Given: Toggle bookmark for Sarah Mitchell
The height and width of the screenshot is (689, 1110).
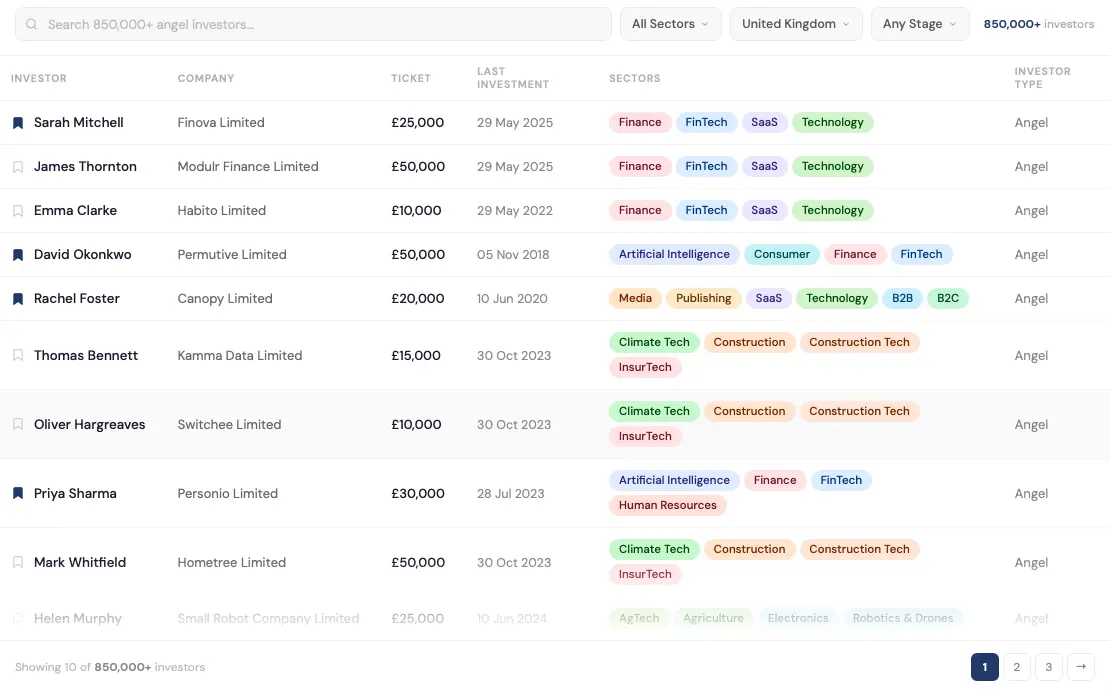Looking at the screenshot, I should pyautogui.click(x=18, y=123).
